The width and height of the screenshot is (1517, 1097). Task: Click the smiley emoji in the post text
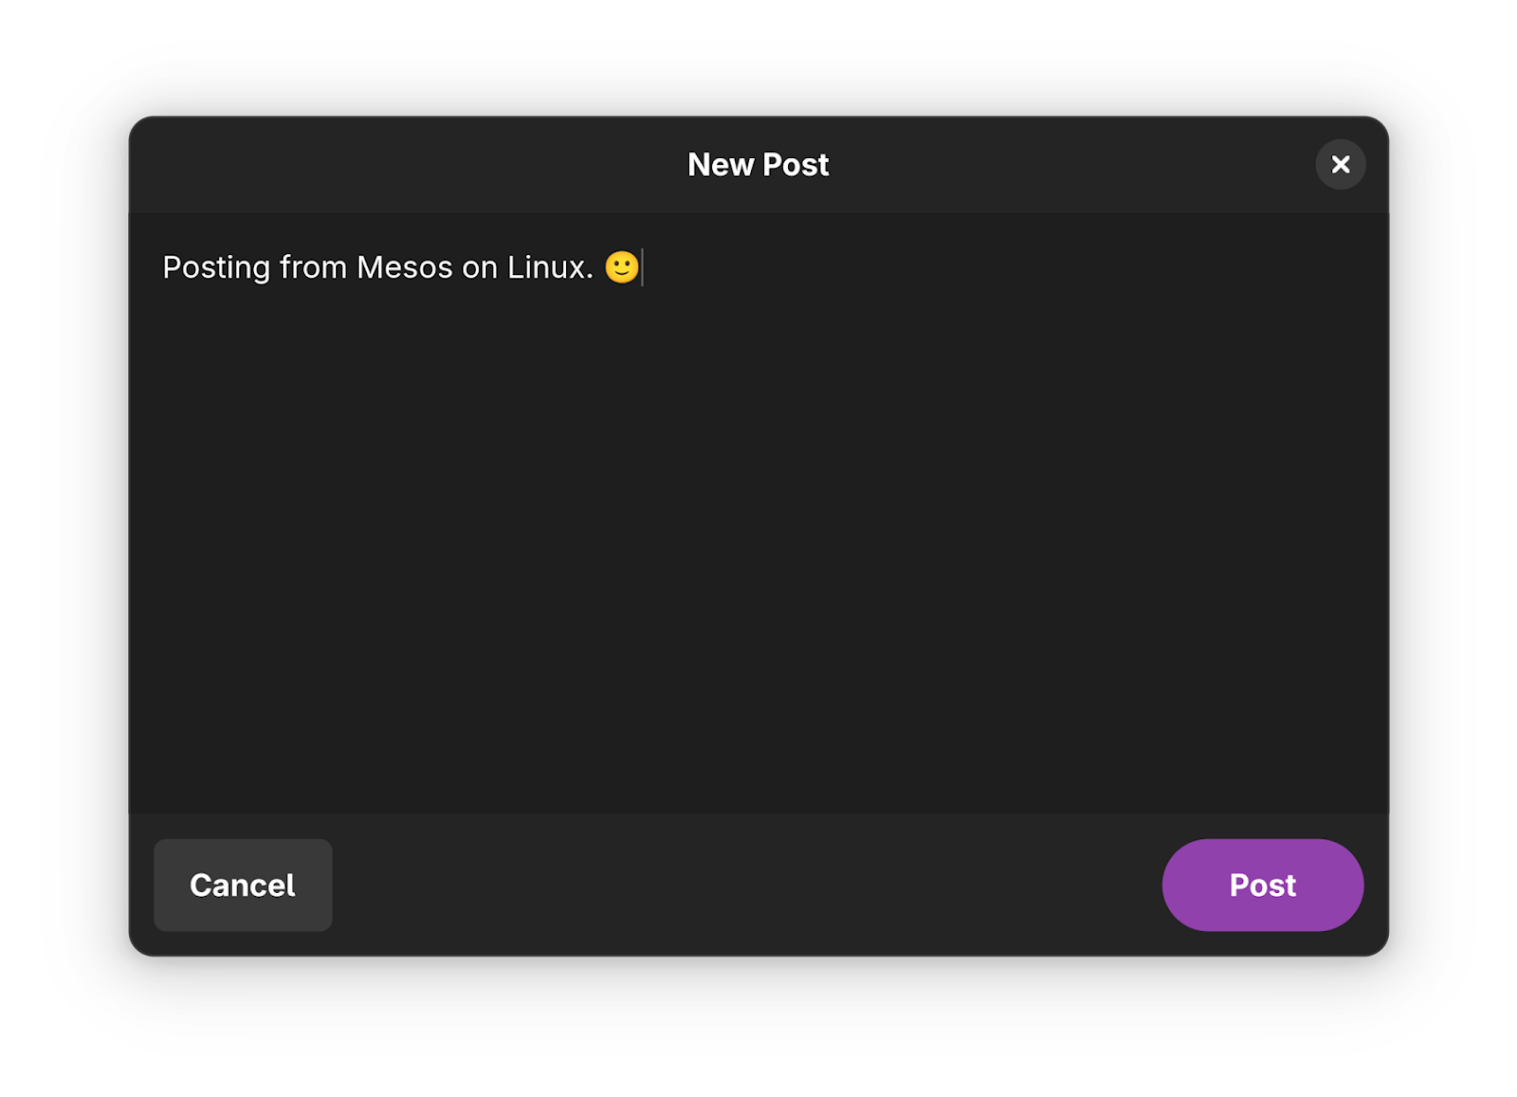point(621,267)
